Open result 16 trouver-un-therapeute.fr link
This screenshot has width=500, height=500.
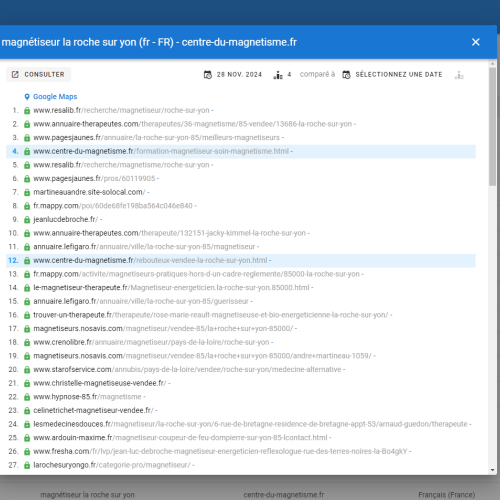211,315
